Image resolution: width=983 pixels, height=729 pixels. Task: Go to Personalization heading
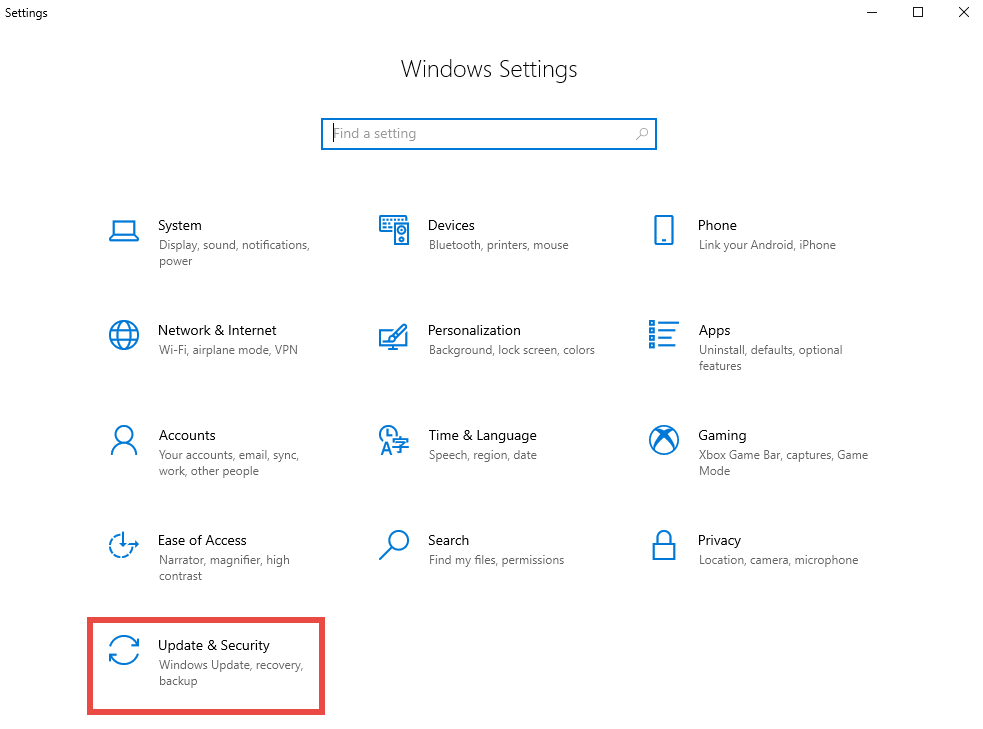pyautogui.click(x=475, y=330)
